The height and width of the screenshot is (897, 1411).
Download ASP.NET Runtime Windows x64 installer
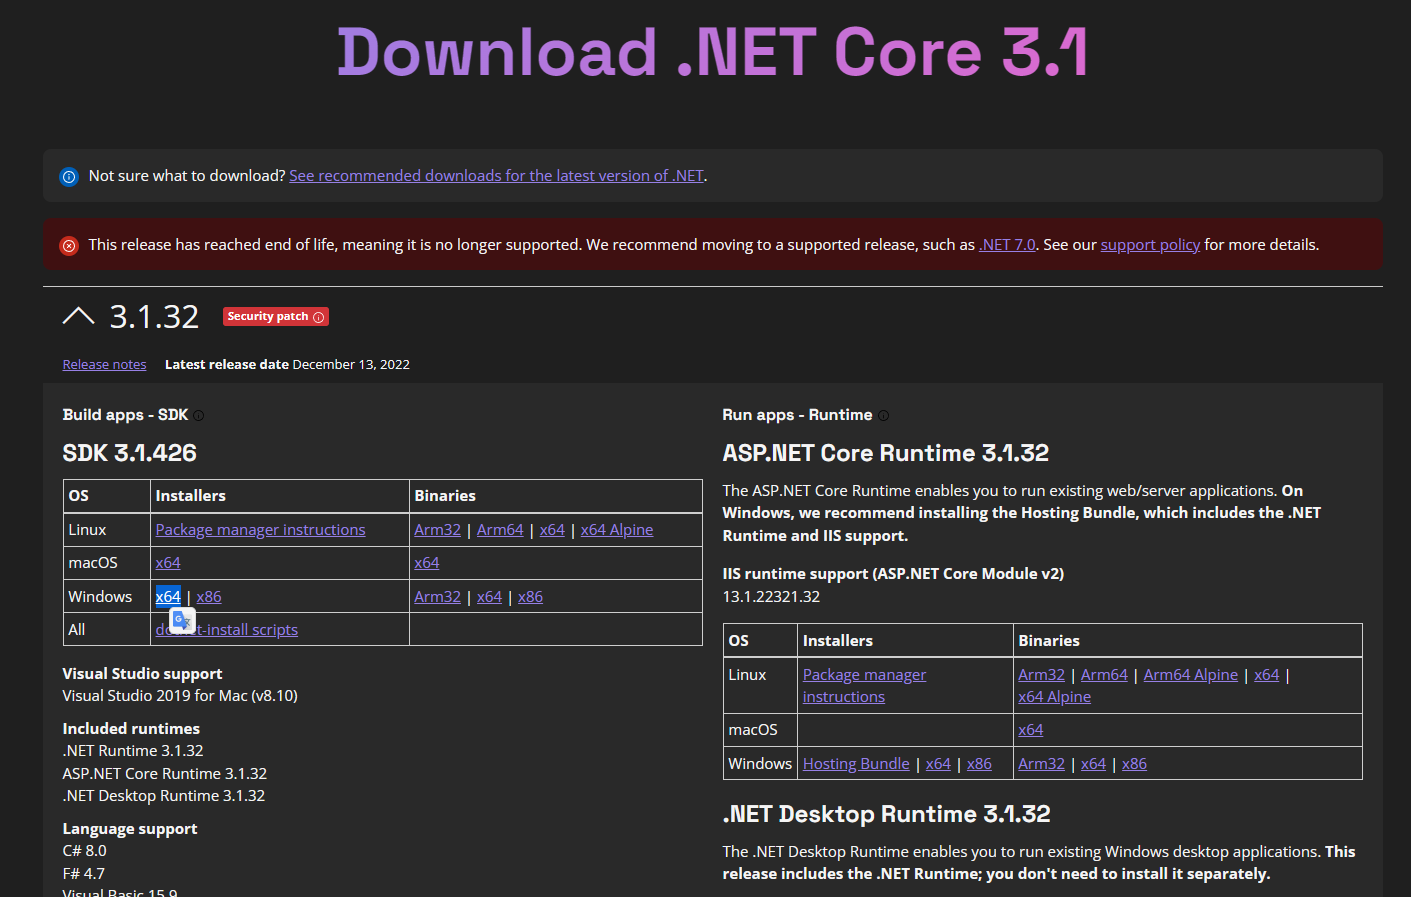[x=938, y=764]
